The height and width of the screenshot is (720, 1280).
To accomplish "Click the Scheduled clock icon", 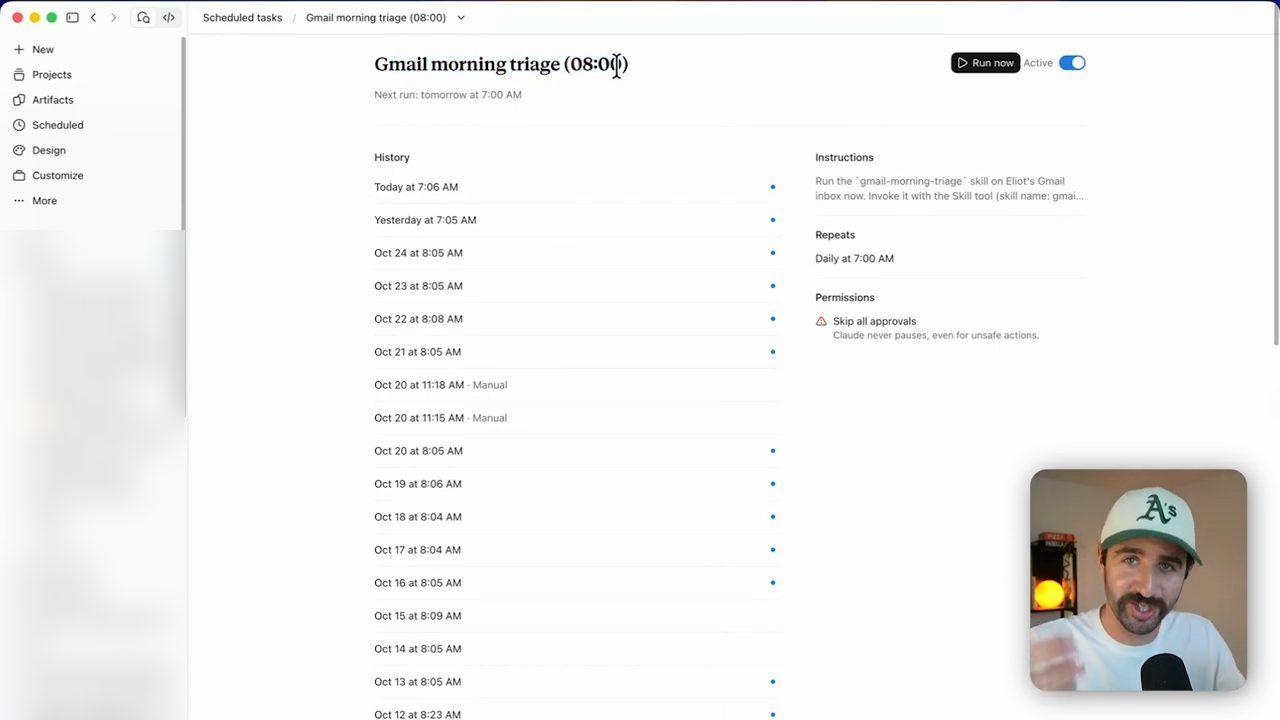I will pos(19,125).
